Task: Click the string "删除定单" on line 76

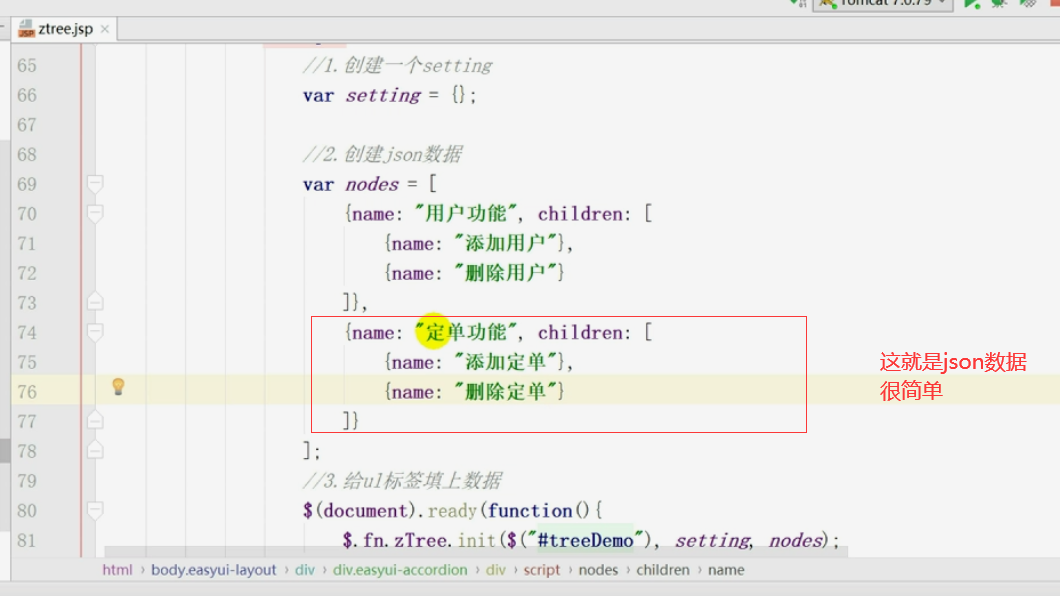Action: [x=506, y=392]
